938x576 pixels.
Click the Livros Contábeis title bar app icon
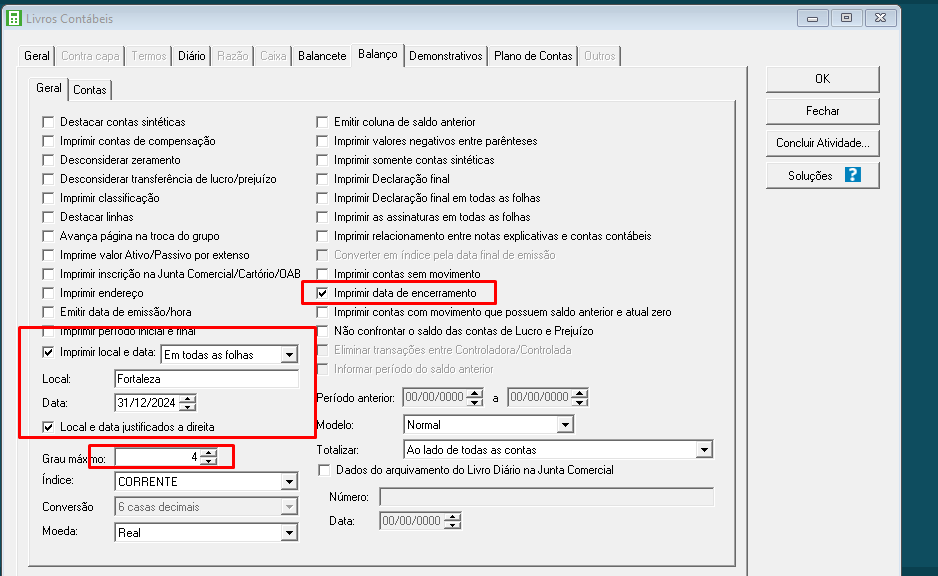coord(15,17)
